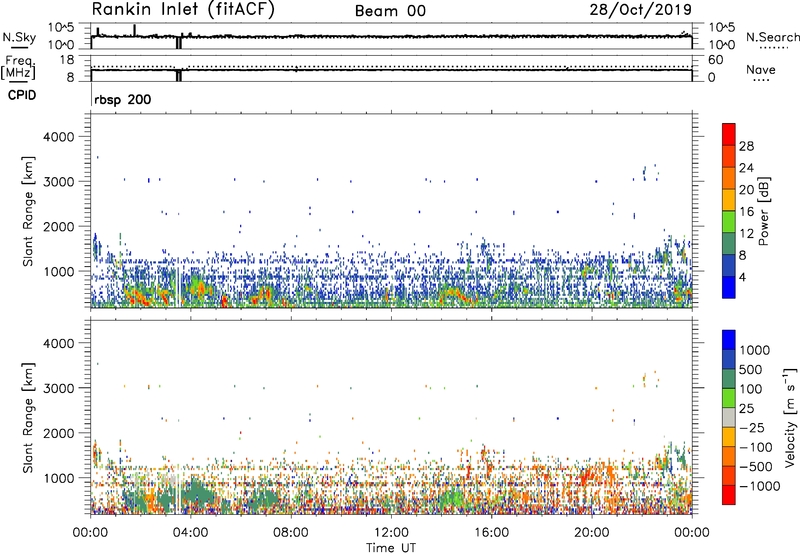Click the "CPID" label

[x=22, y=95]
